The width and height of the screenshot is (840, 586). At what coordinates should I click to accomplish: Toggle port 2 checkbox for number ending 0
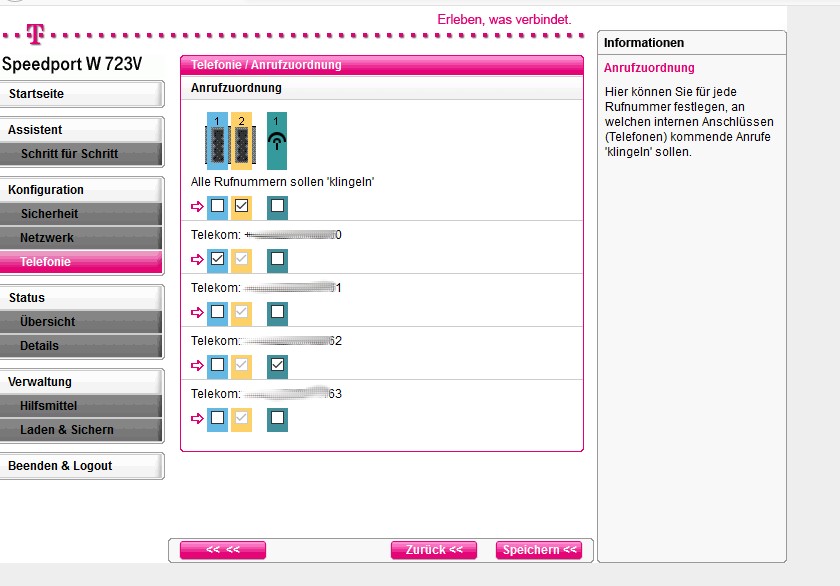[x=242, y=259]
